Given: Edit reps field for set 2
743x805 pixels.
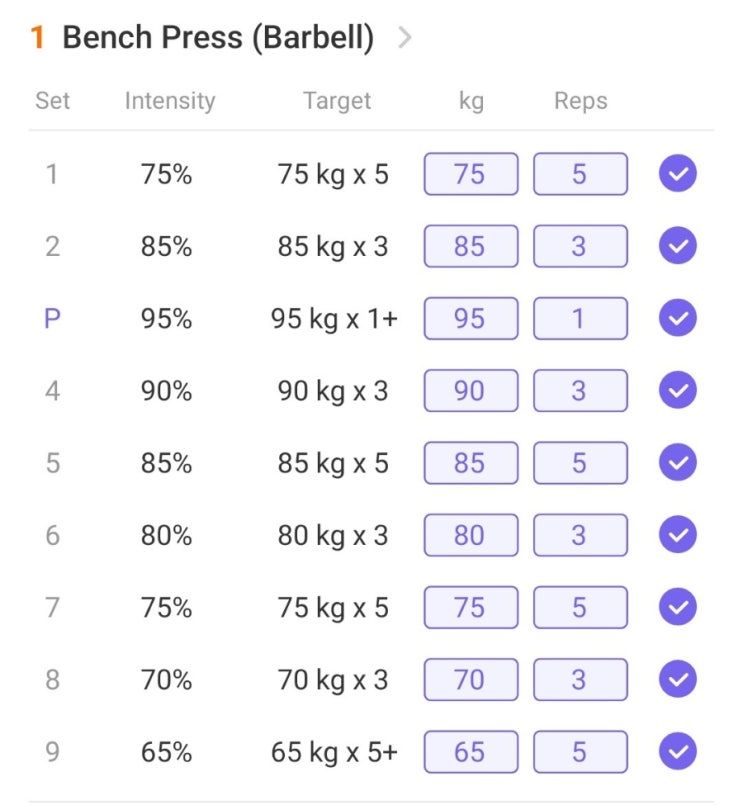Looking at the screenshot, I should click(x=580, y=246).
